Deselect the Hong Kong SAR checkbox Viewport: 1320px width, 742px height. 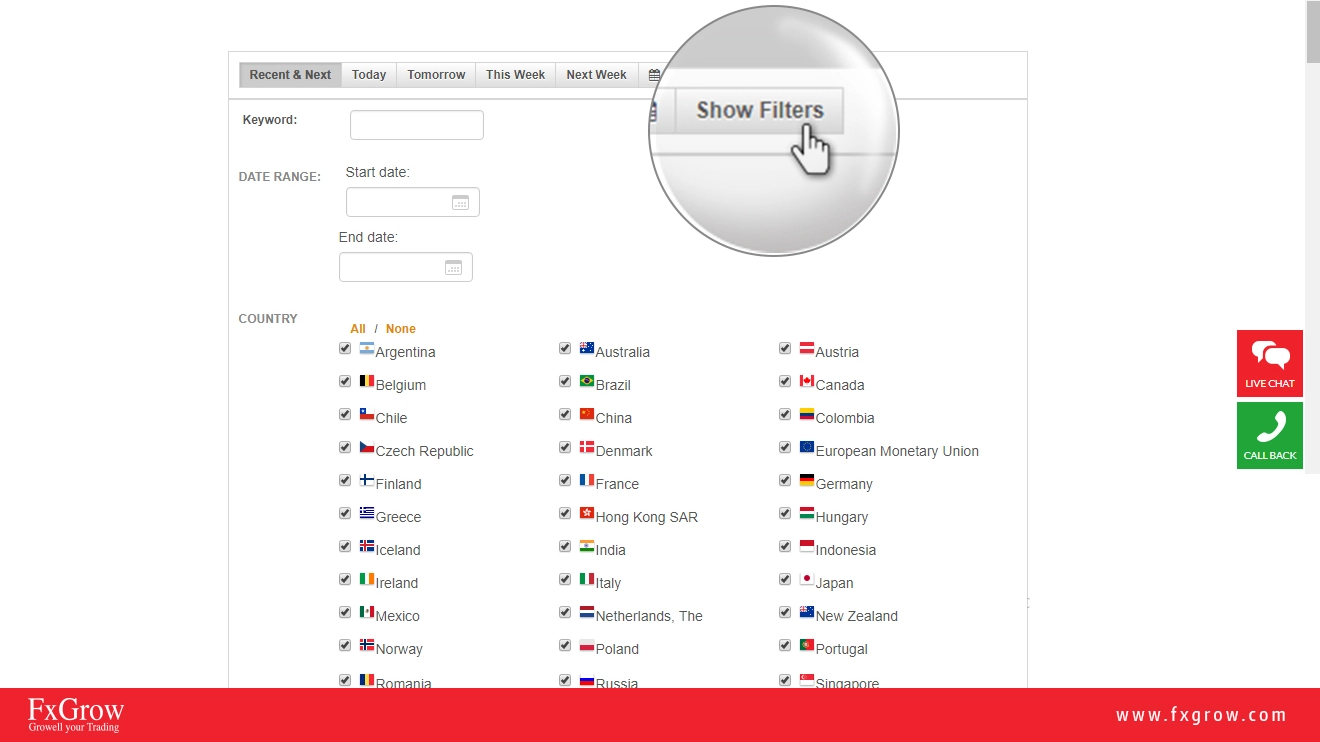pos(565,513)
